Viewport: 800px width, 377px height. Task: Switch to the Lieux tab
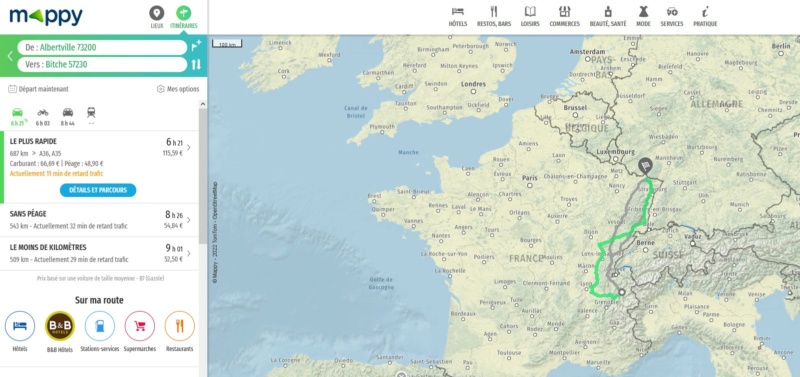coord(157,16)
